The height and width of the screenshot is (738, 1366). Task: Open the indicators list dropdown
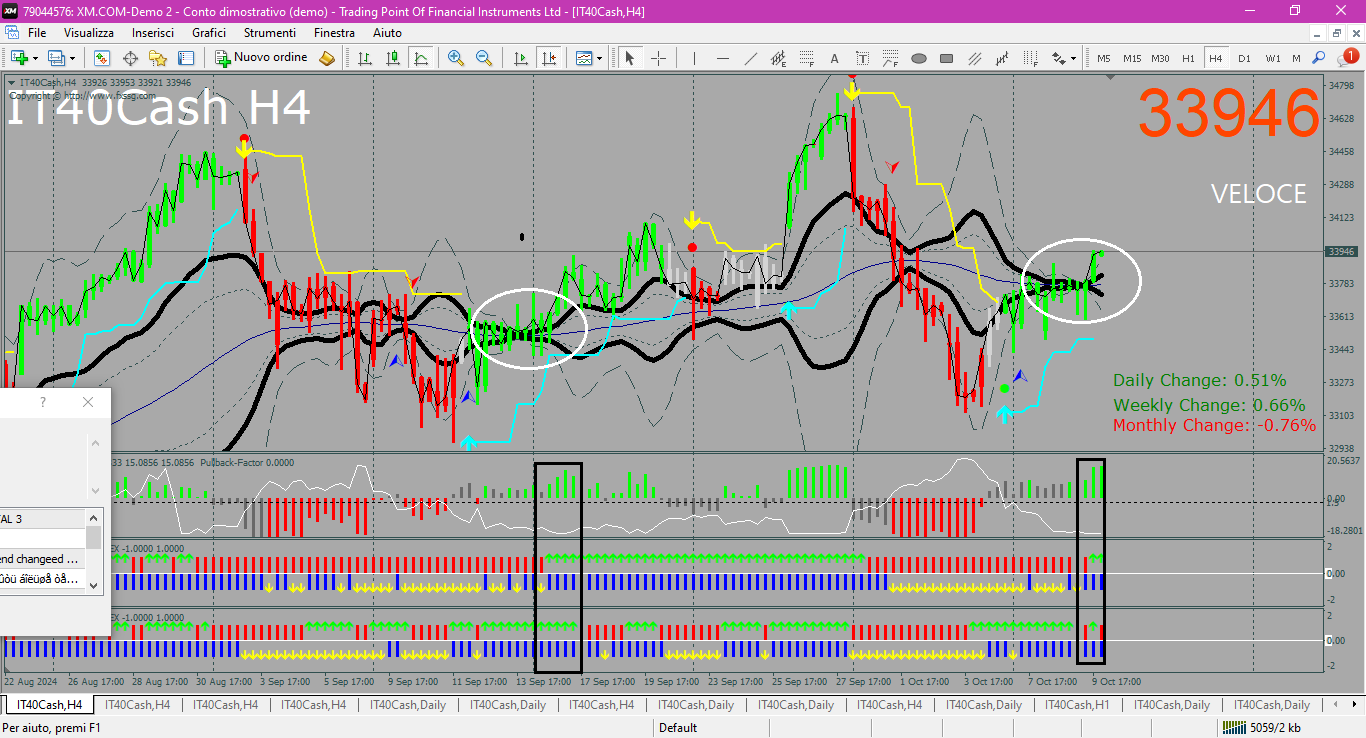pos(589,58)
